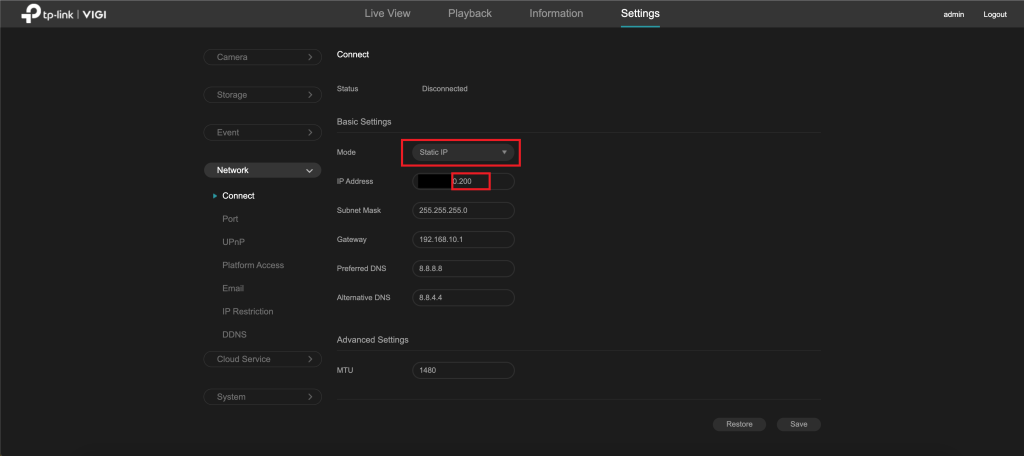Click the Basic Settings heading

(x=364, y=122)
